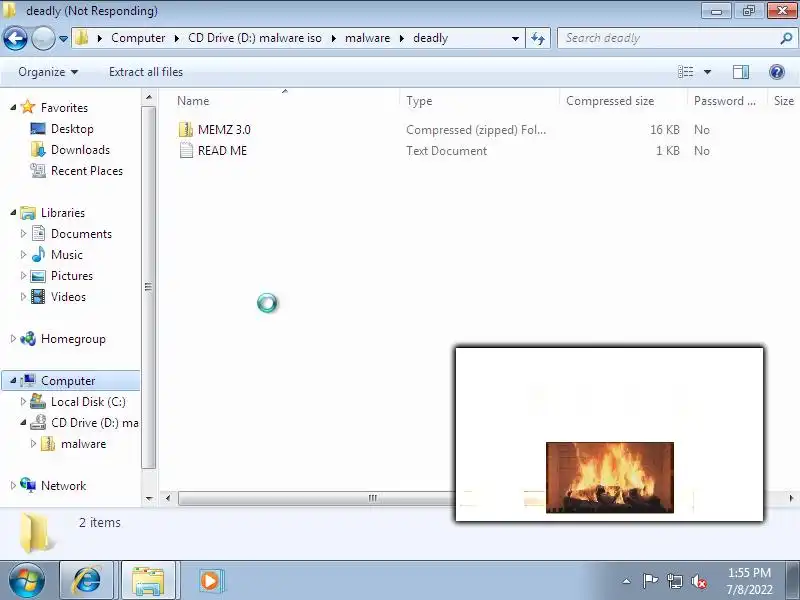This screenshot has height=600, width=800.
Task: Open Help via the question mark
Action: click(777, 72)
